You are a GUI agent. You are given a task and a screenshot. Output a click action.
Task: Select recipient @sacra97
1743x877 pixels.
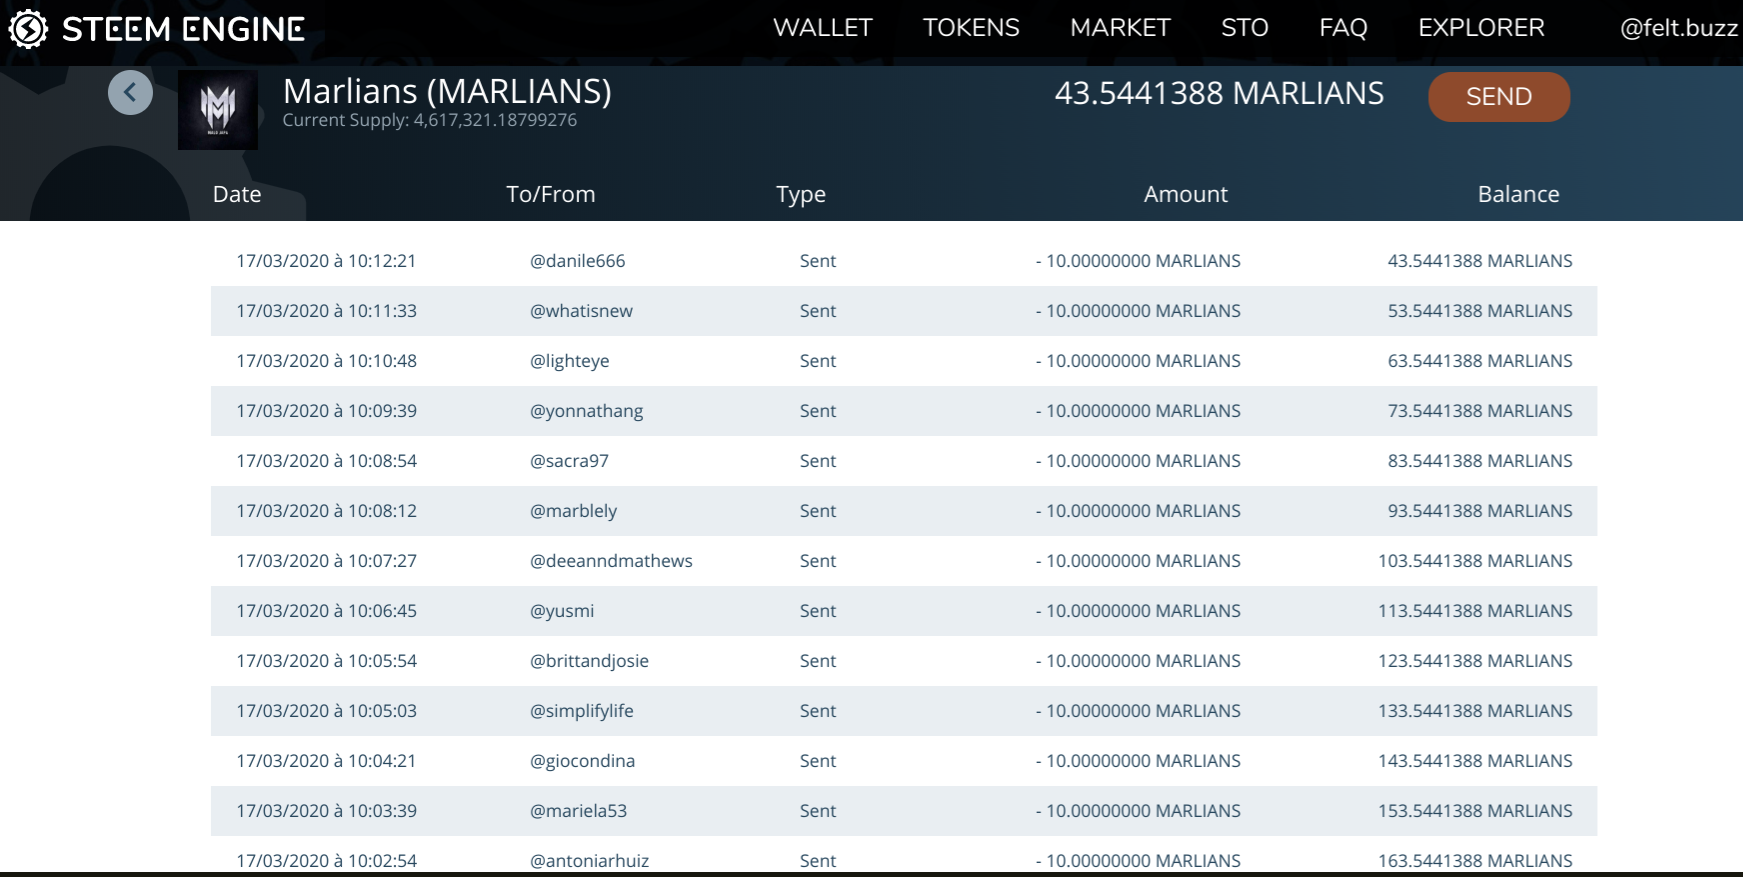coord(569,461)
